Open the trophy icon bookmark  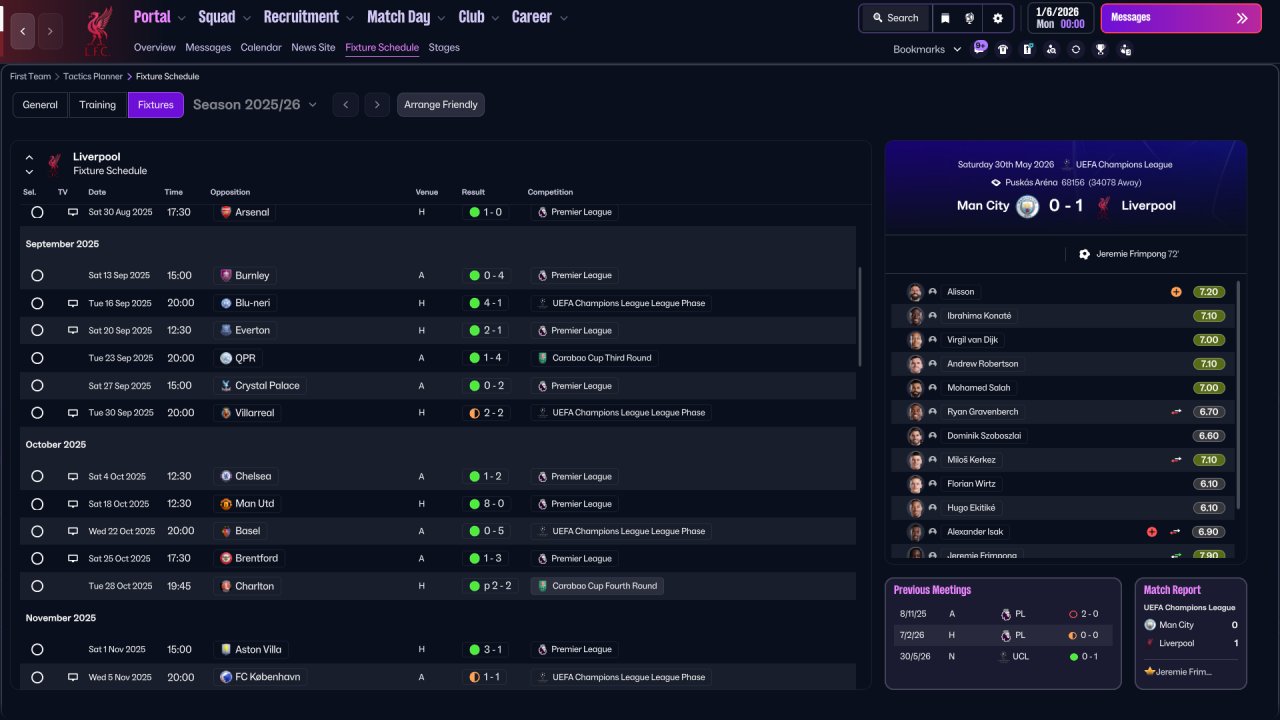pos(1100,49)
